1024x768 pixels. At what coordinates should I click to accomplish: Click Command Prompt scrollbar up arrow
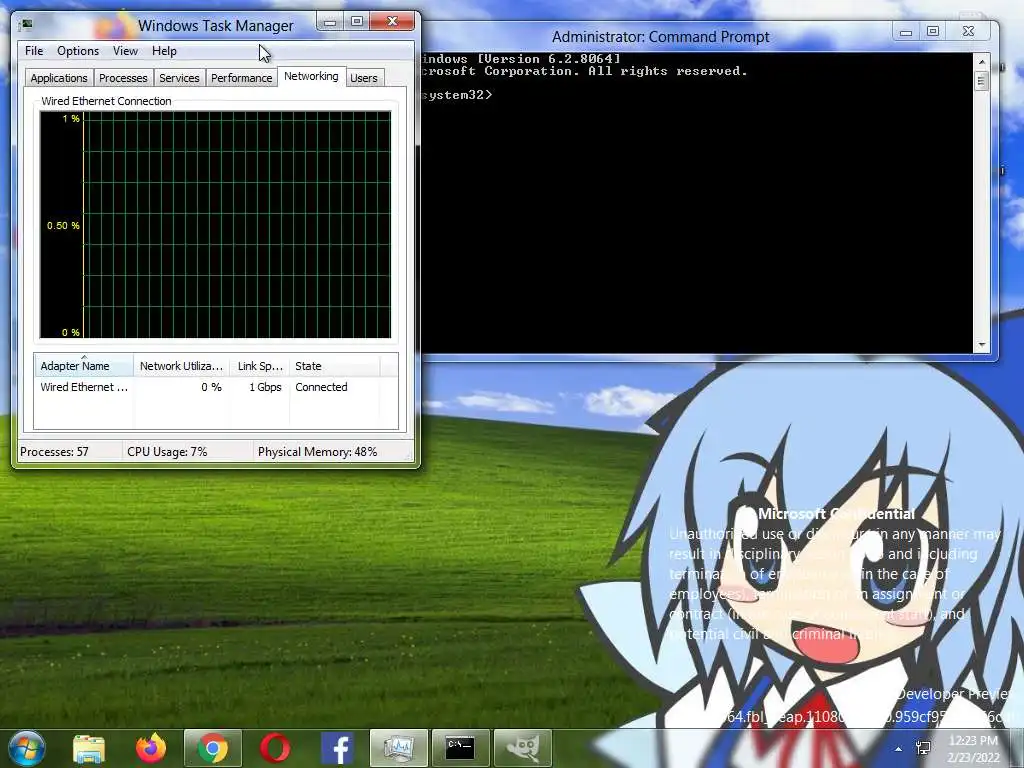point(981,61)
